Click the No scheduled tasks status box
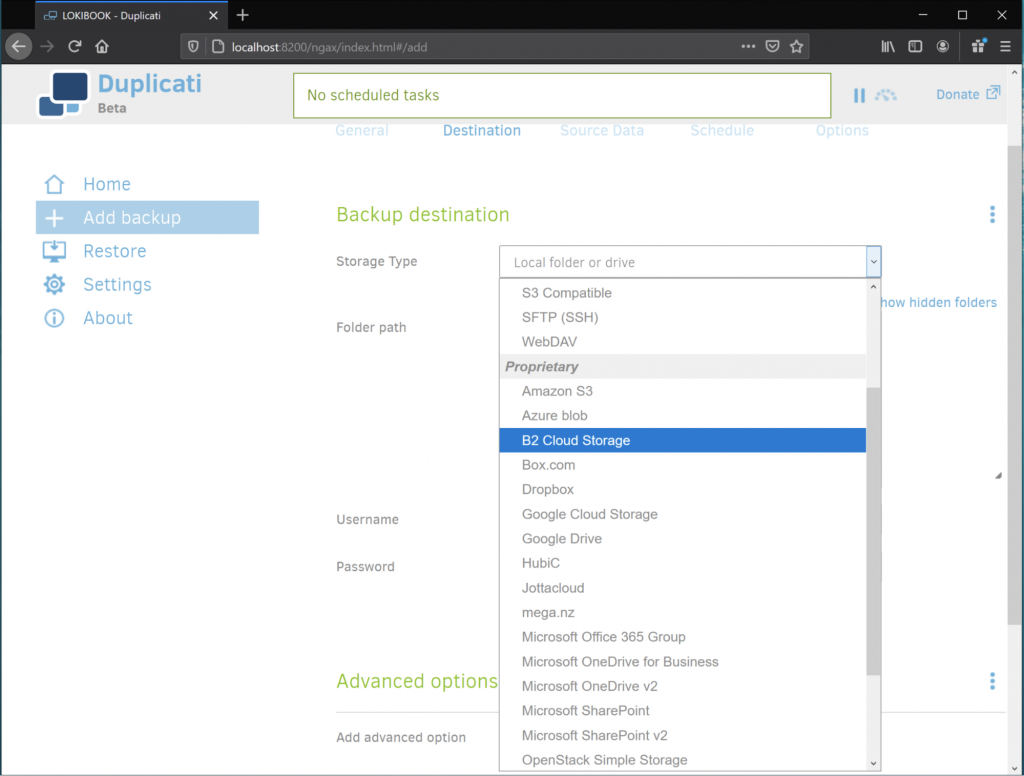Image resolution: width=1024 pixels, height=776 pixels. [x=562, y=95]
